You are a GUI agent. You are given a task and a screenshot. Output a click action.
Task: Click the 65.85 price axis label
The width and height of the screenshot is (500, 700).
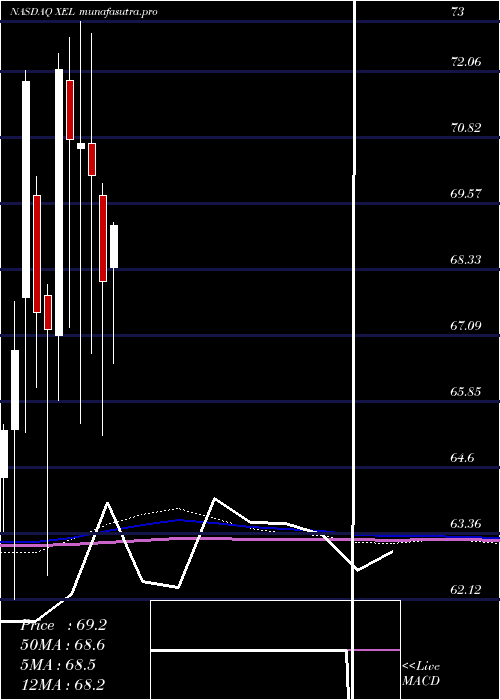point(467,392)
